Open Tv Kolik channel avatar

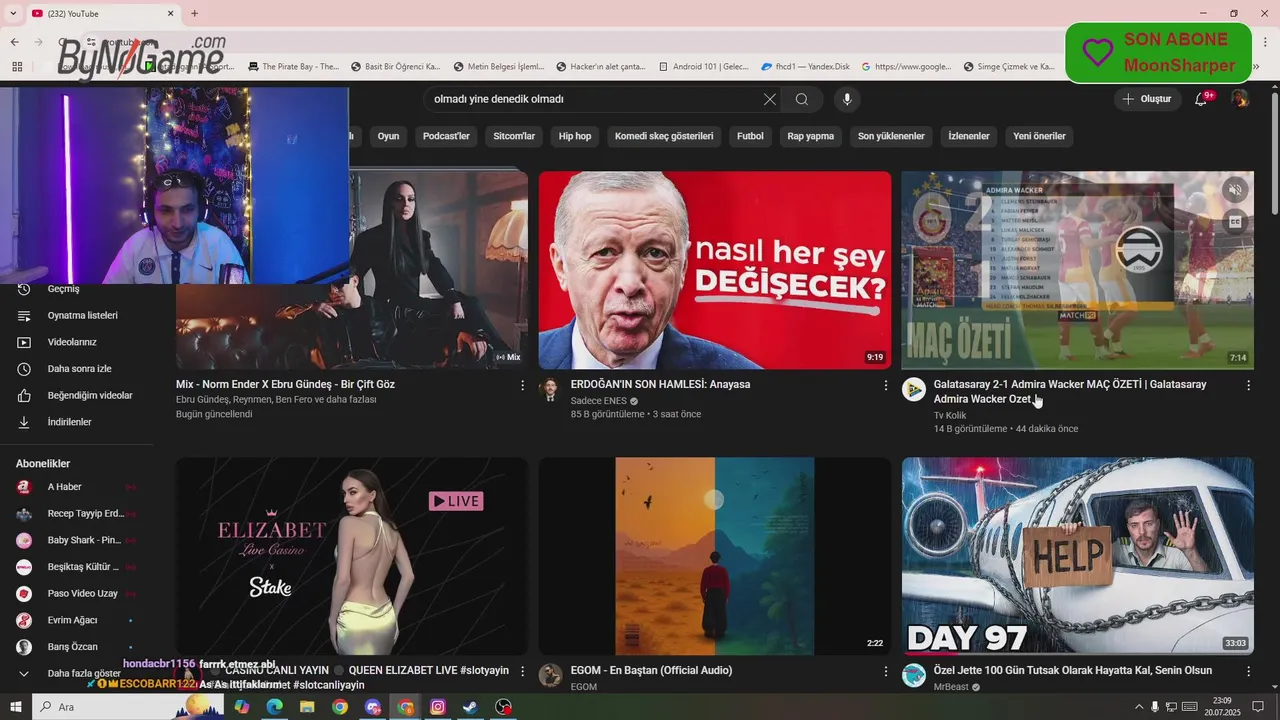913,389
